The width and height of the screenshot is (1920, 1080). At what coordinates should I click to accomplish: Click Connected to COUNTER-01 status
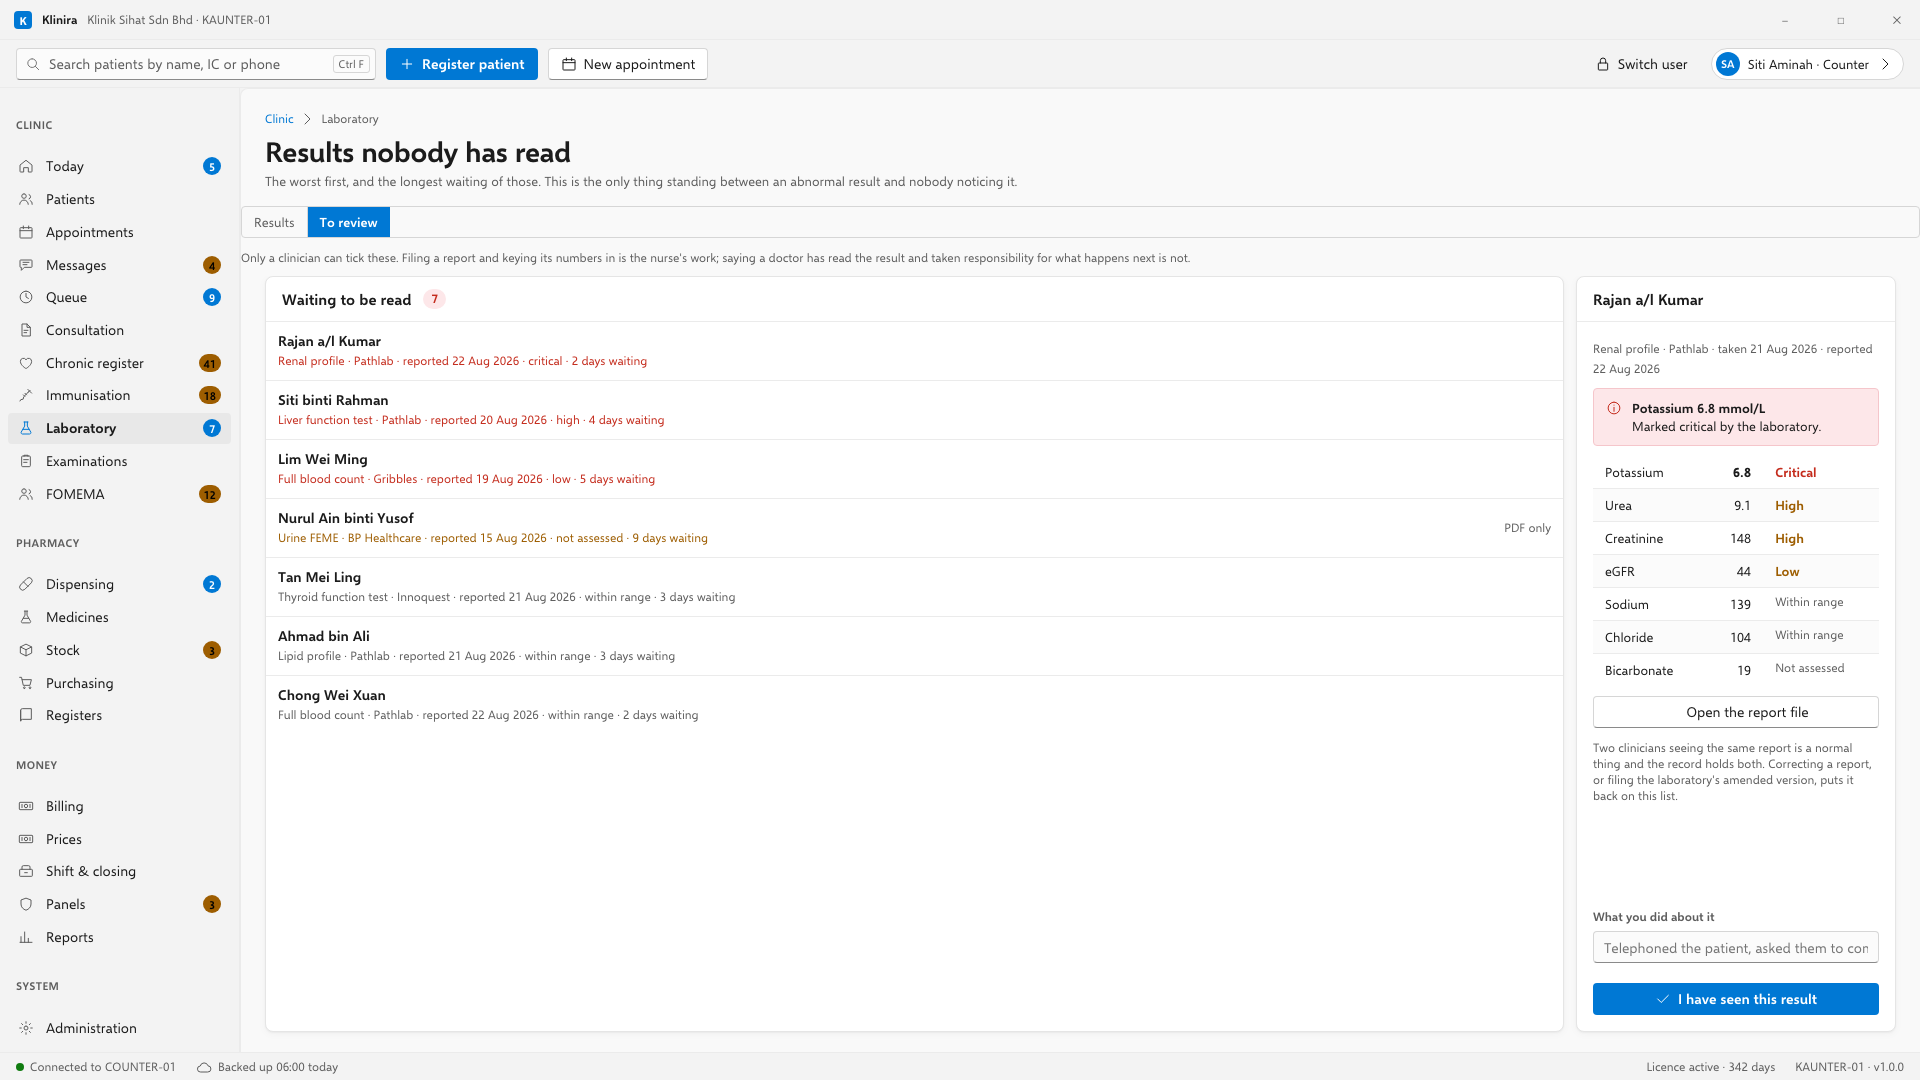(x=96, y=1067)
